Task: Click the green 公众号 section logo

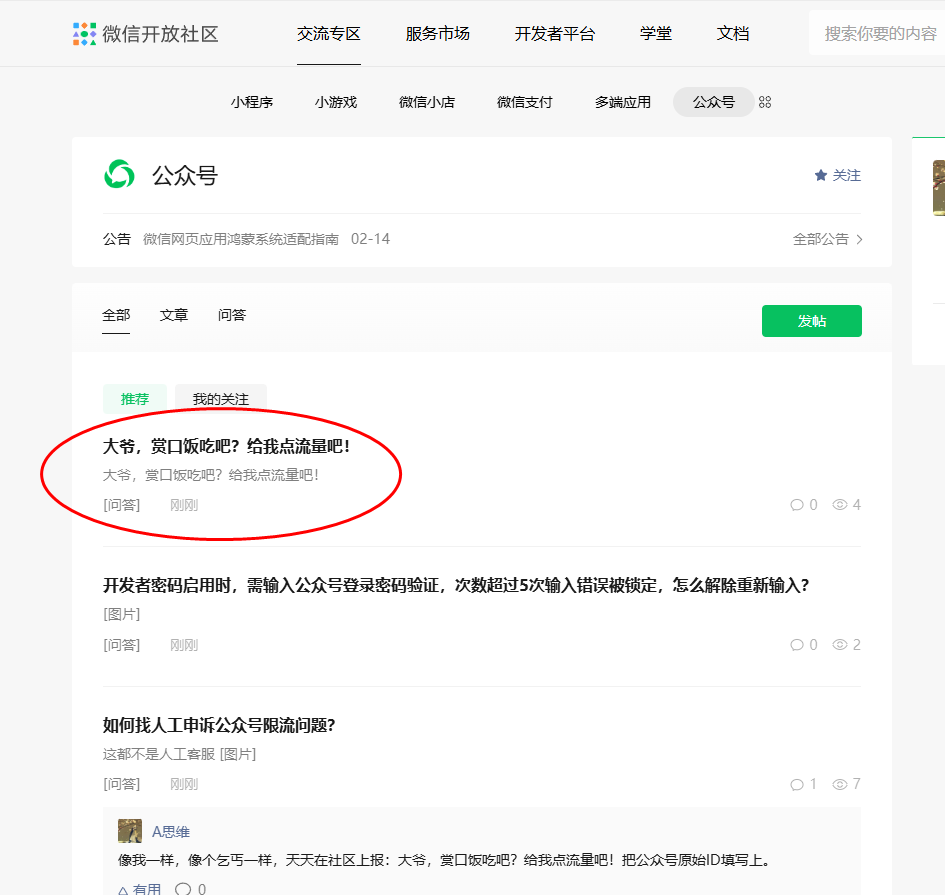Action: pos(119,174)
